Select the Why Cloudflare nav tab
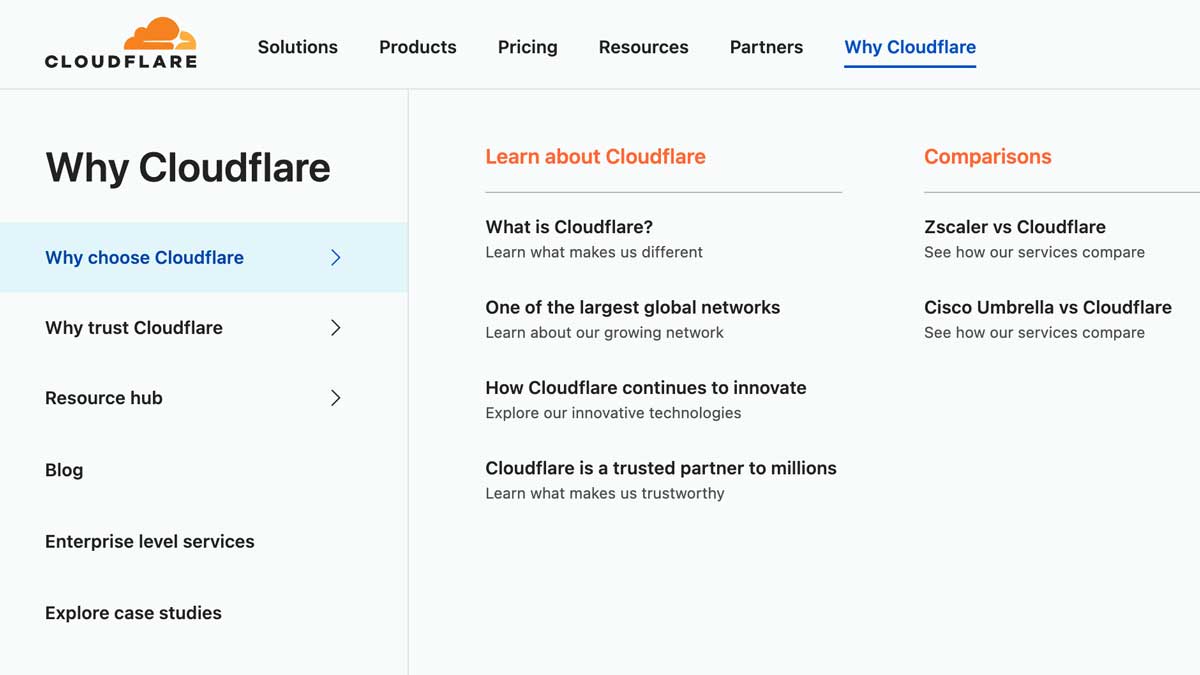 (910, 47)
